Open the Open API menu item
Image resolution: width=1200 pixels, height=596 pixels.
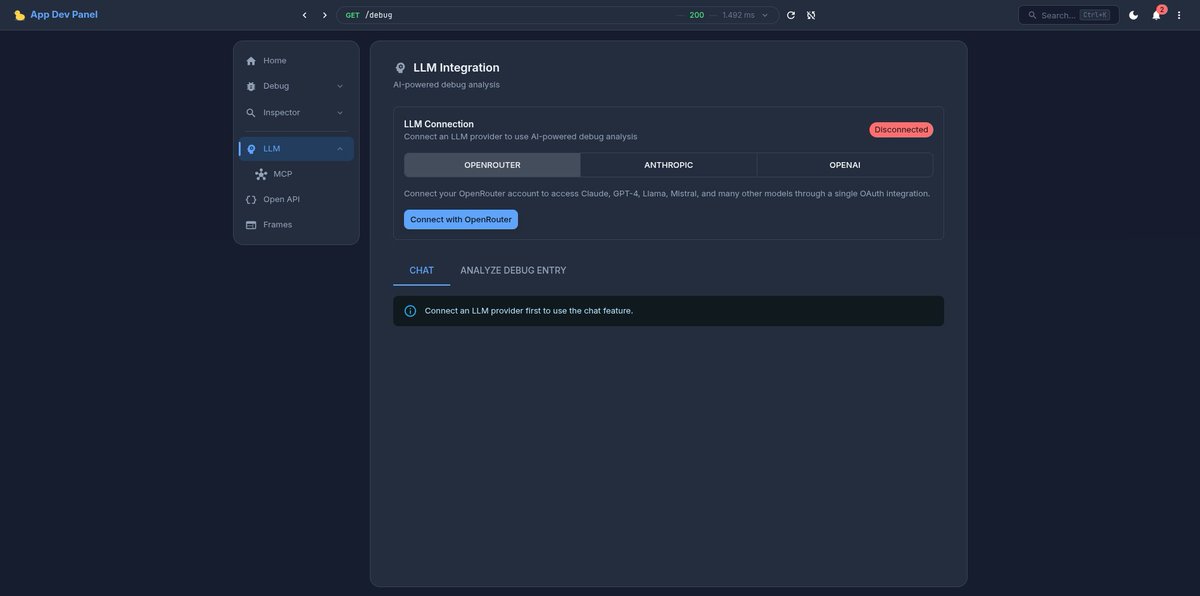tap(296, 199)
